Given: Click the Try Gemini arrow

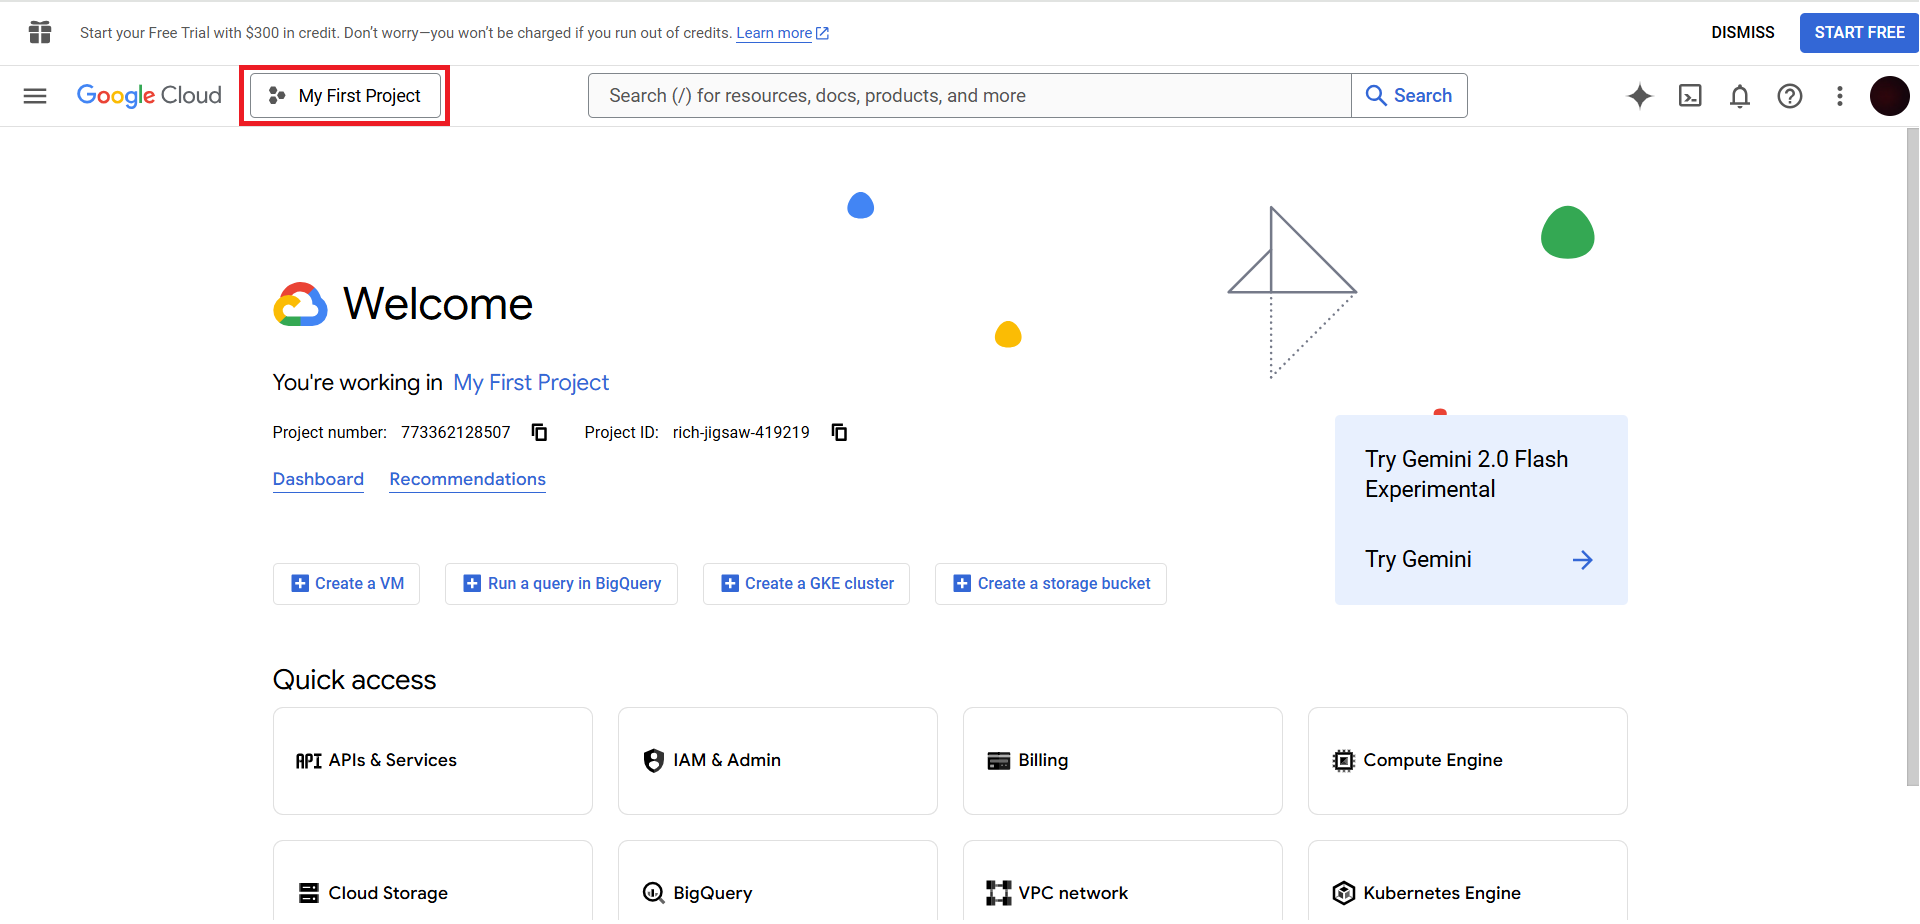Looking at the screenshot, I should 1582,560.
